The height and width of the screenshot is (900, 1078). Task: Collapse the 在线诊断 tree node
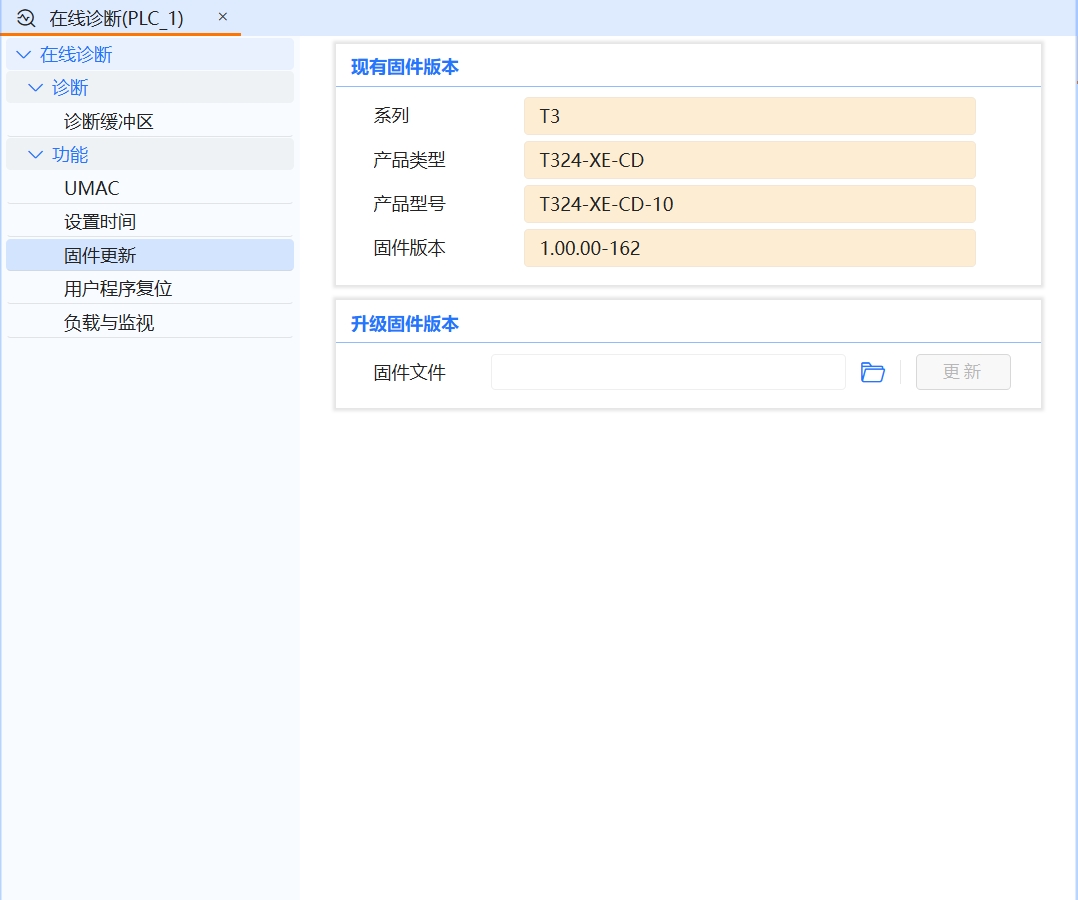tap(24, 54)
